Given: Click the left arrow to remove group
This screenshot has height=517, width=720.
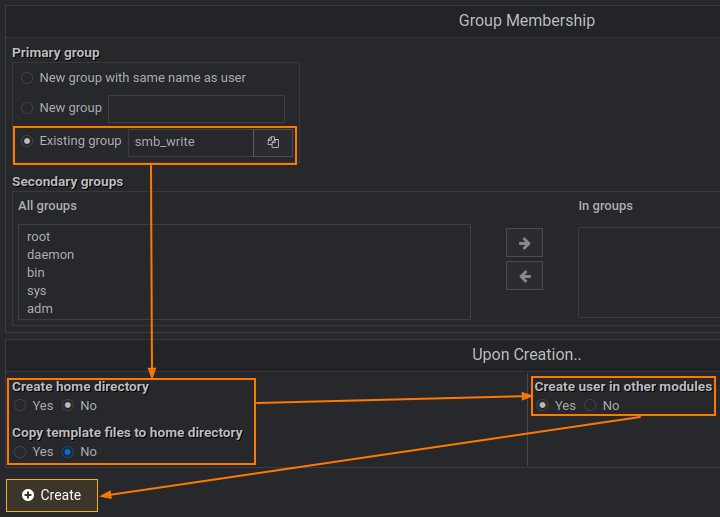Looking at the screenshot, I should tap(524, 276).
